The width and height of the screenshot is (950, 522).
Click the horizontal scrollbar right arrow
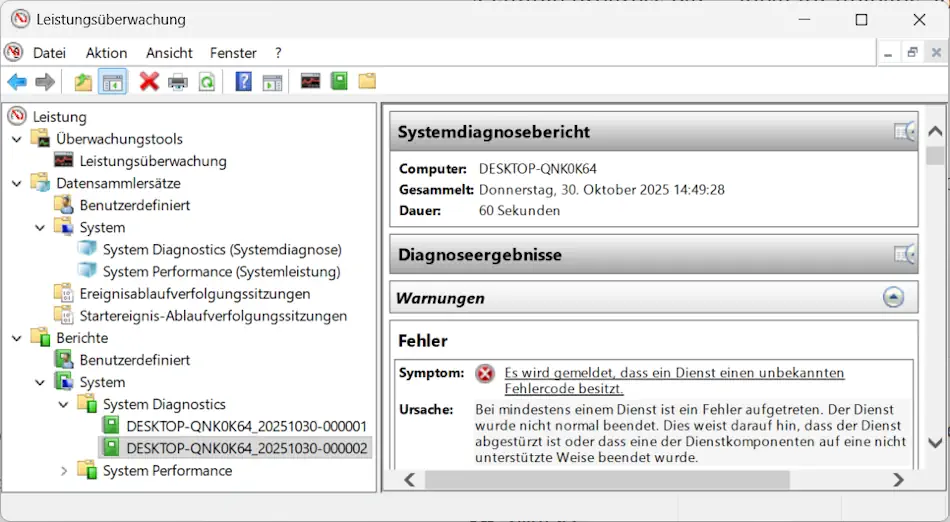point(898,480)
